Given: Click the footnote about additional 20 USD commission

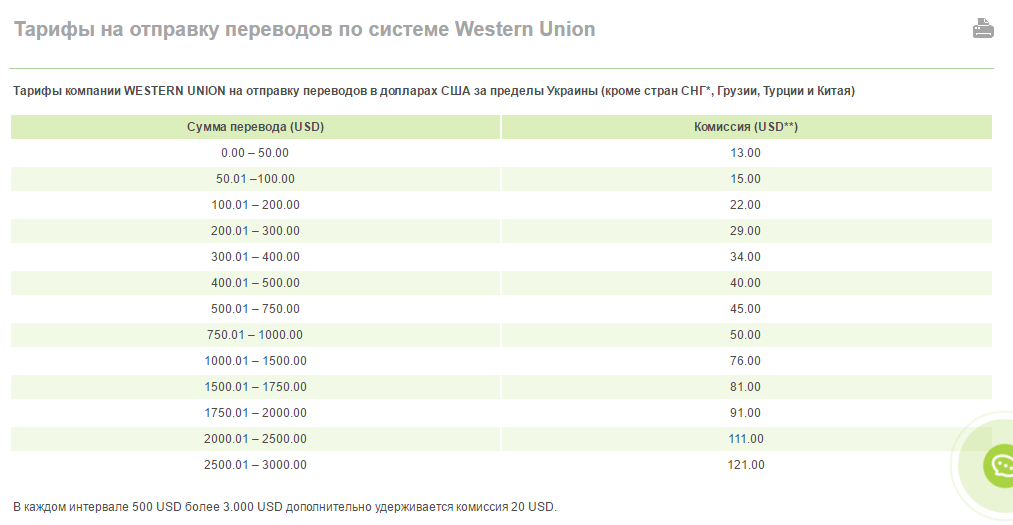Looking at the screenshot, I should [285, 507].
